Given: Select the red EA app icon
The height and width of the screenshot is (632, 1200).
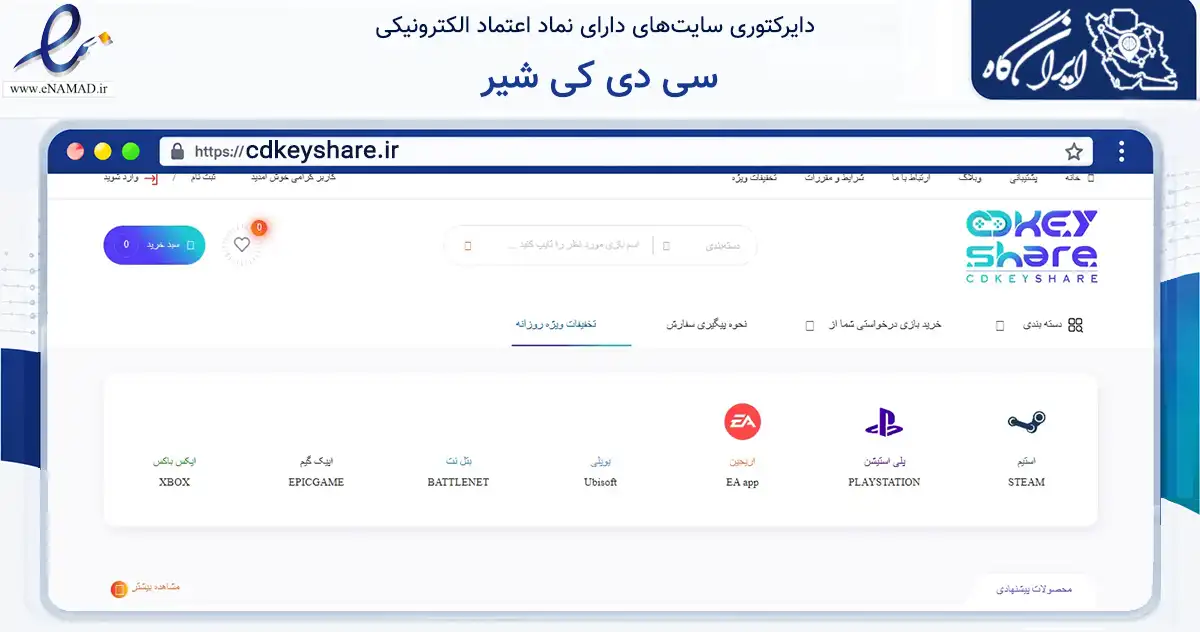Looking at the screenshot, I should tap(742, 422).
